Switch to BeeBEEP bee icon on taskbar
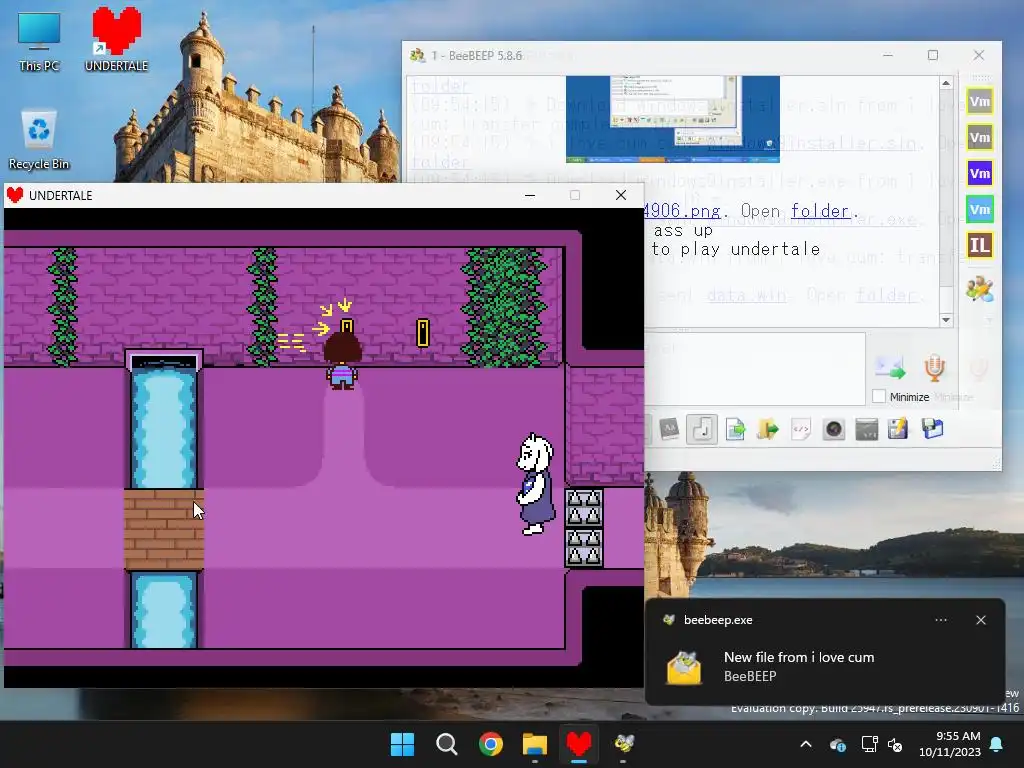Screen dimensions: 1024x768 pyautogui.click(x=624, y=744)
